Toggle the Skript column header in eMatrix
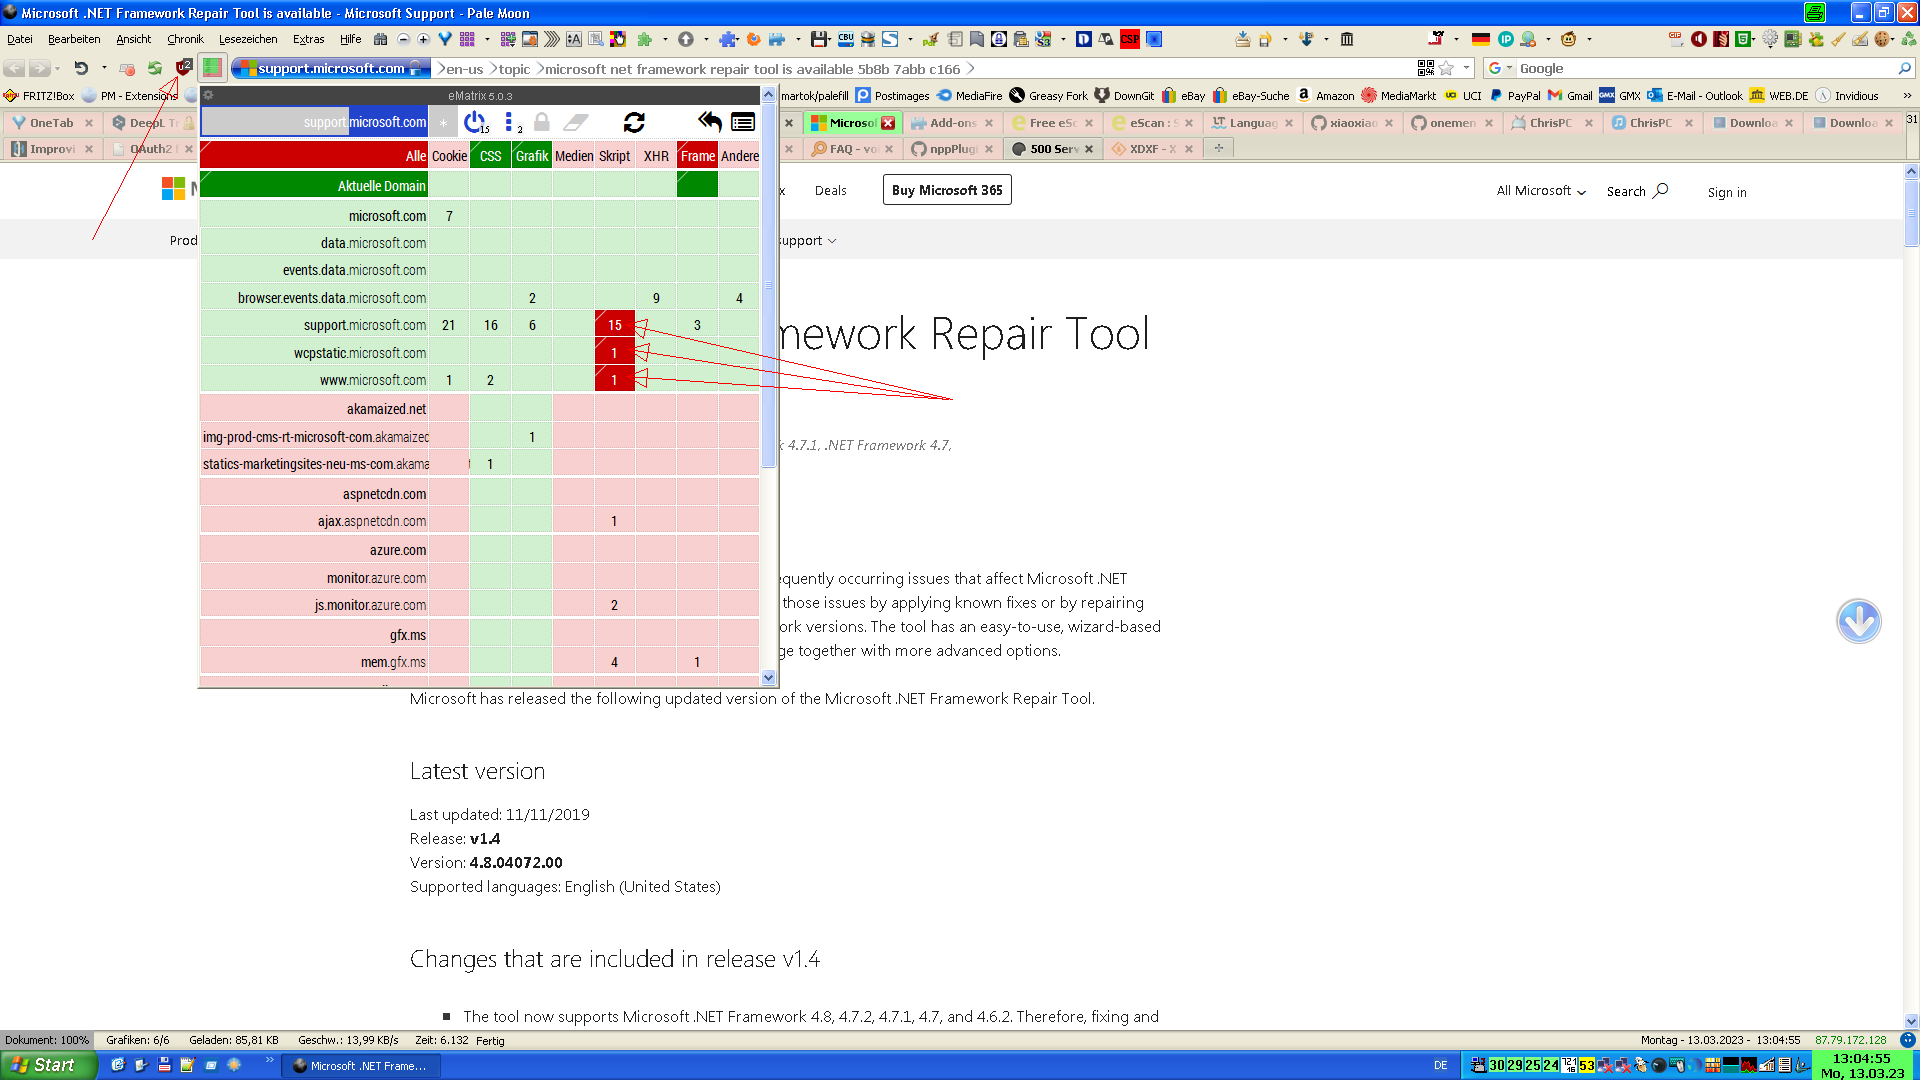This screenshot has height=1080, width=1920. [614, 156]
